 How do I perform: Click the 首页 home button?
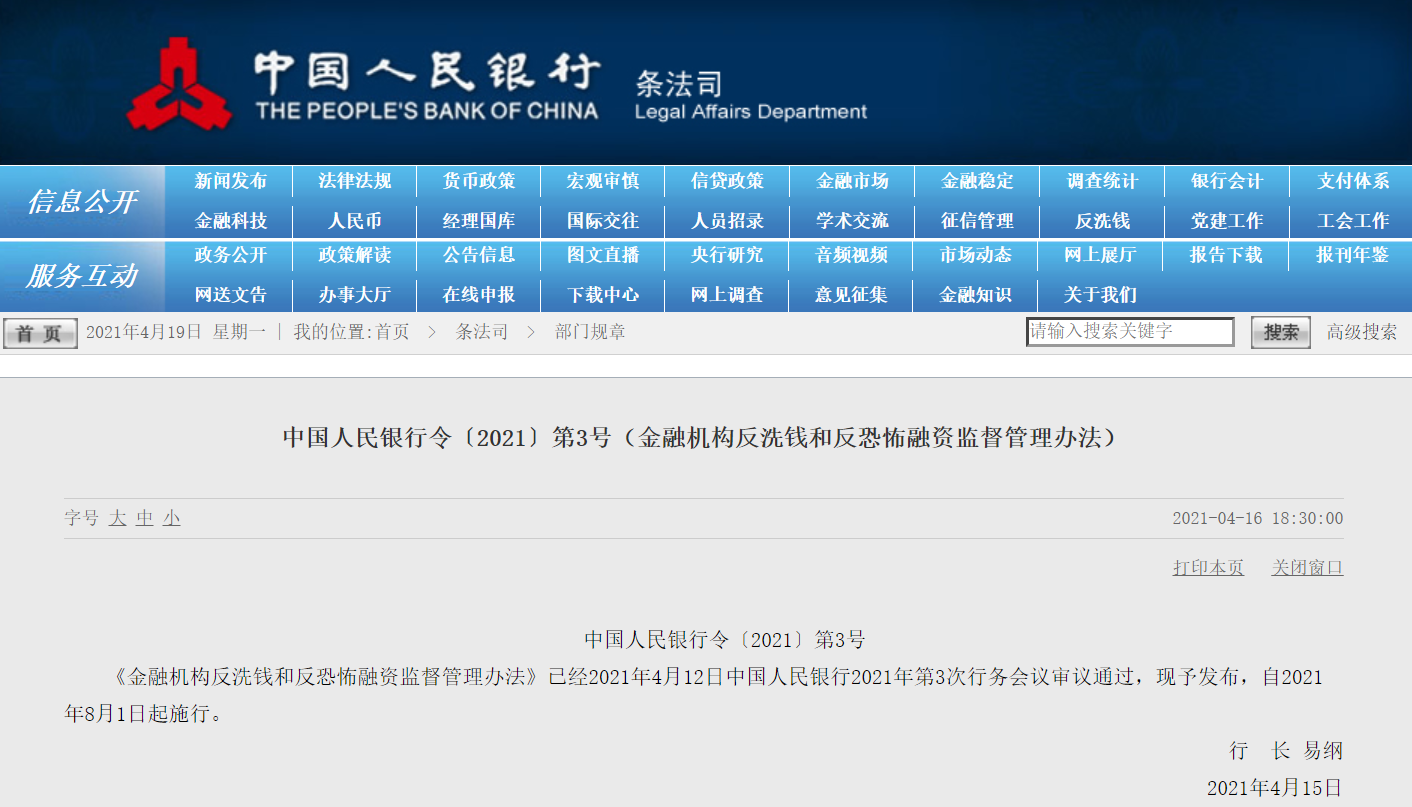[x=40, y=333]
